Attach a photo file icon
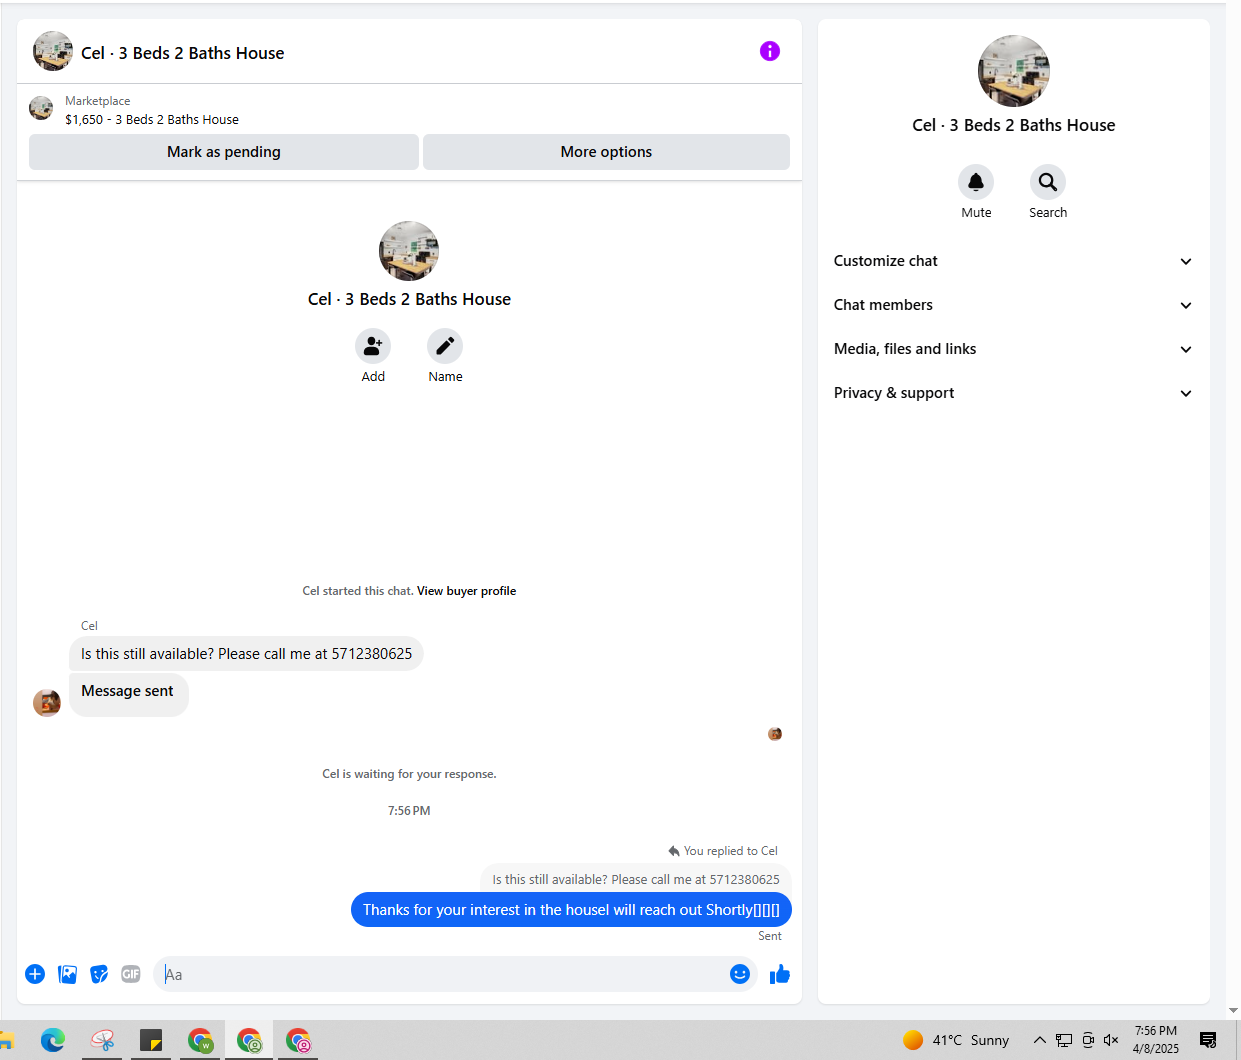 point(67,974)
